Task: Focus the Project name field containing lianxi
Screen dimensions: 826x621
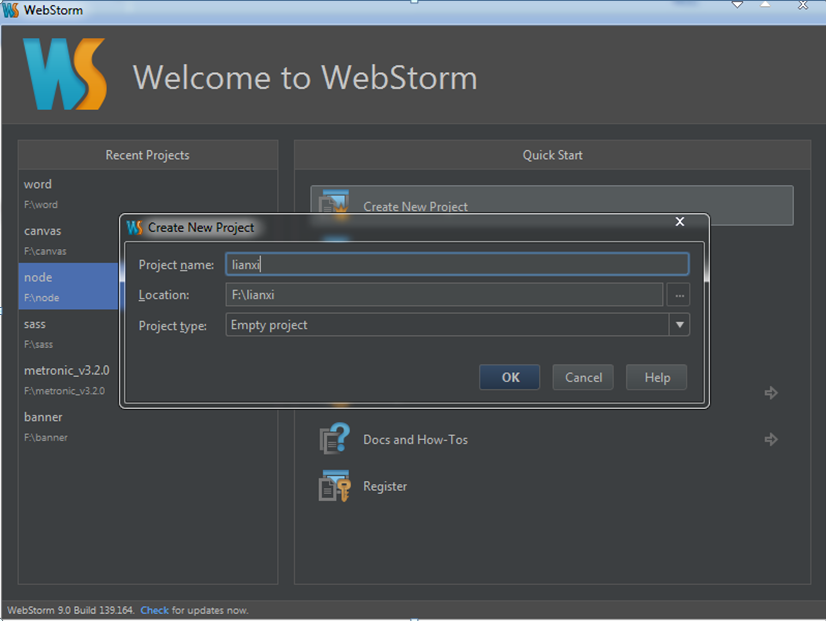Action: click(x=457, y=264)
